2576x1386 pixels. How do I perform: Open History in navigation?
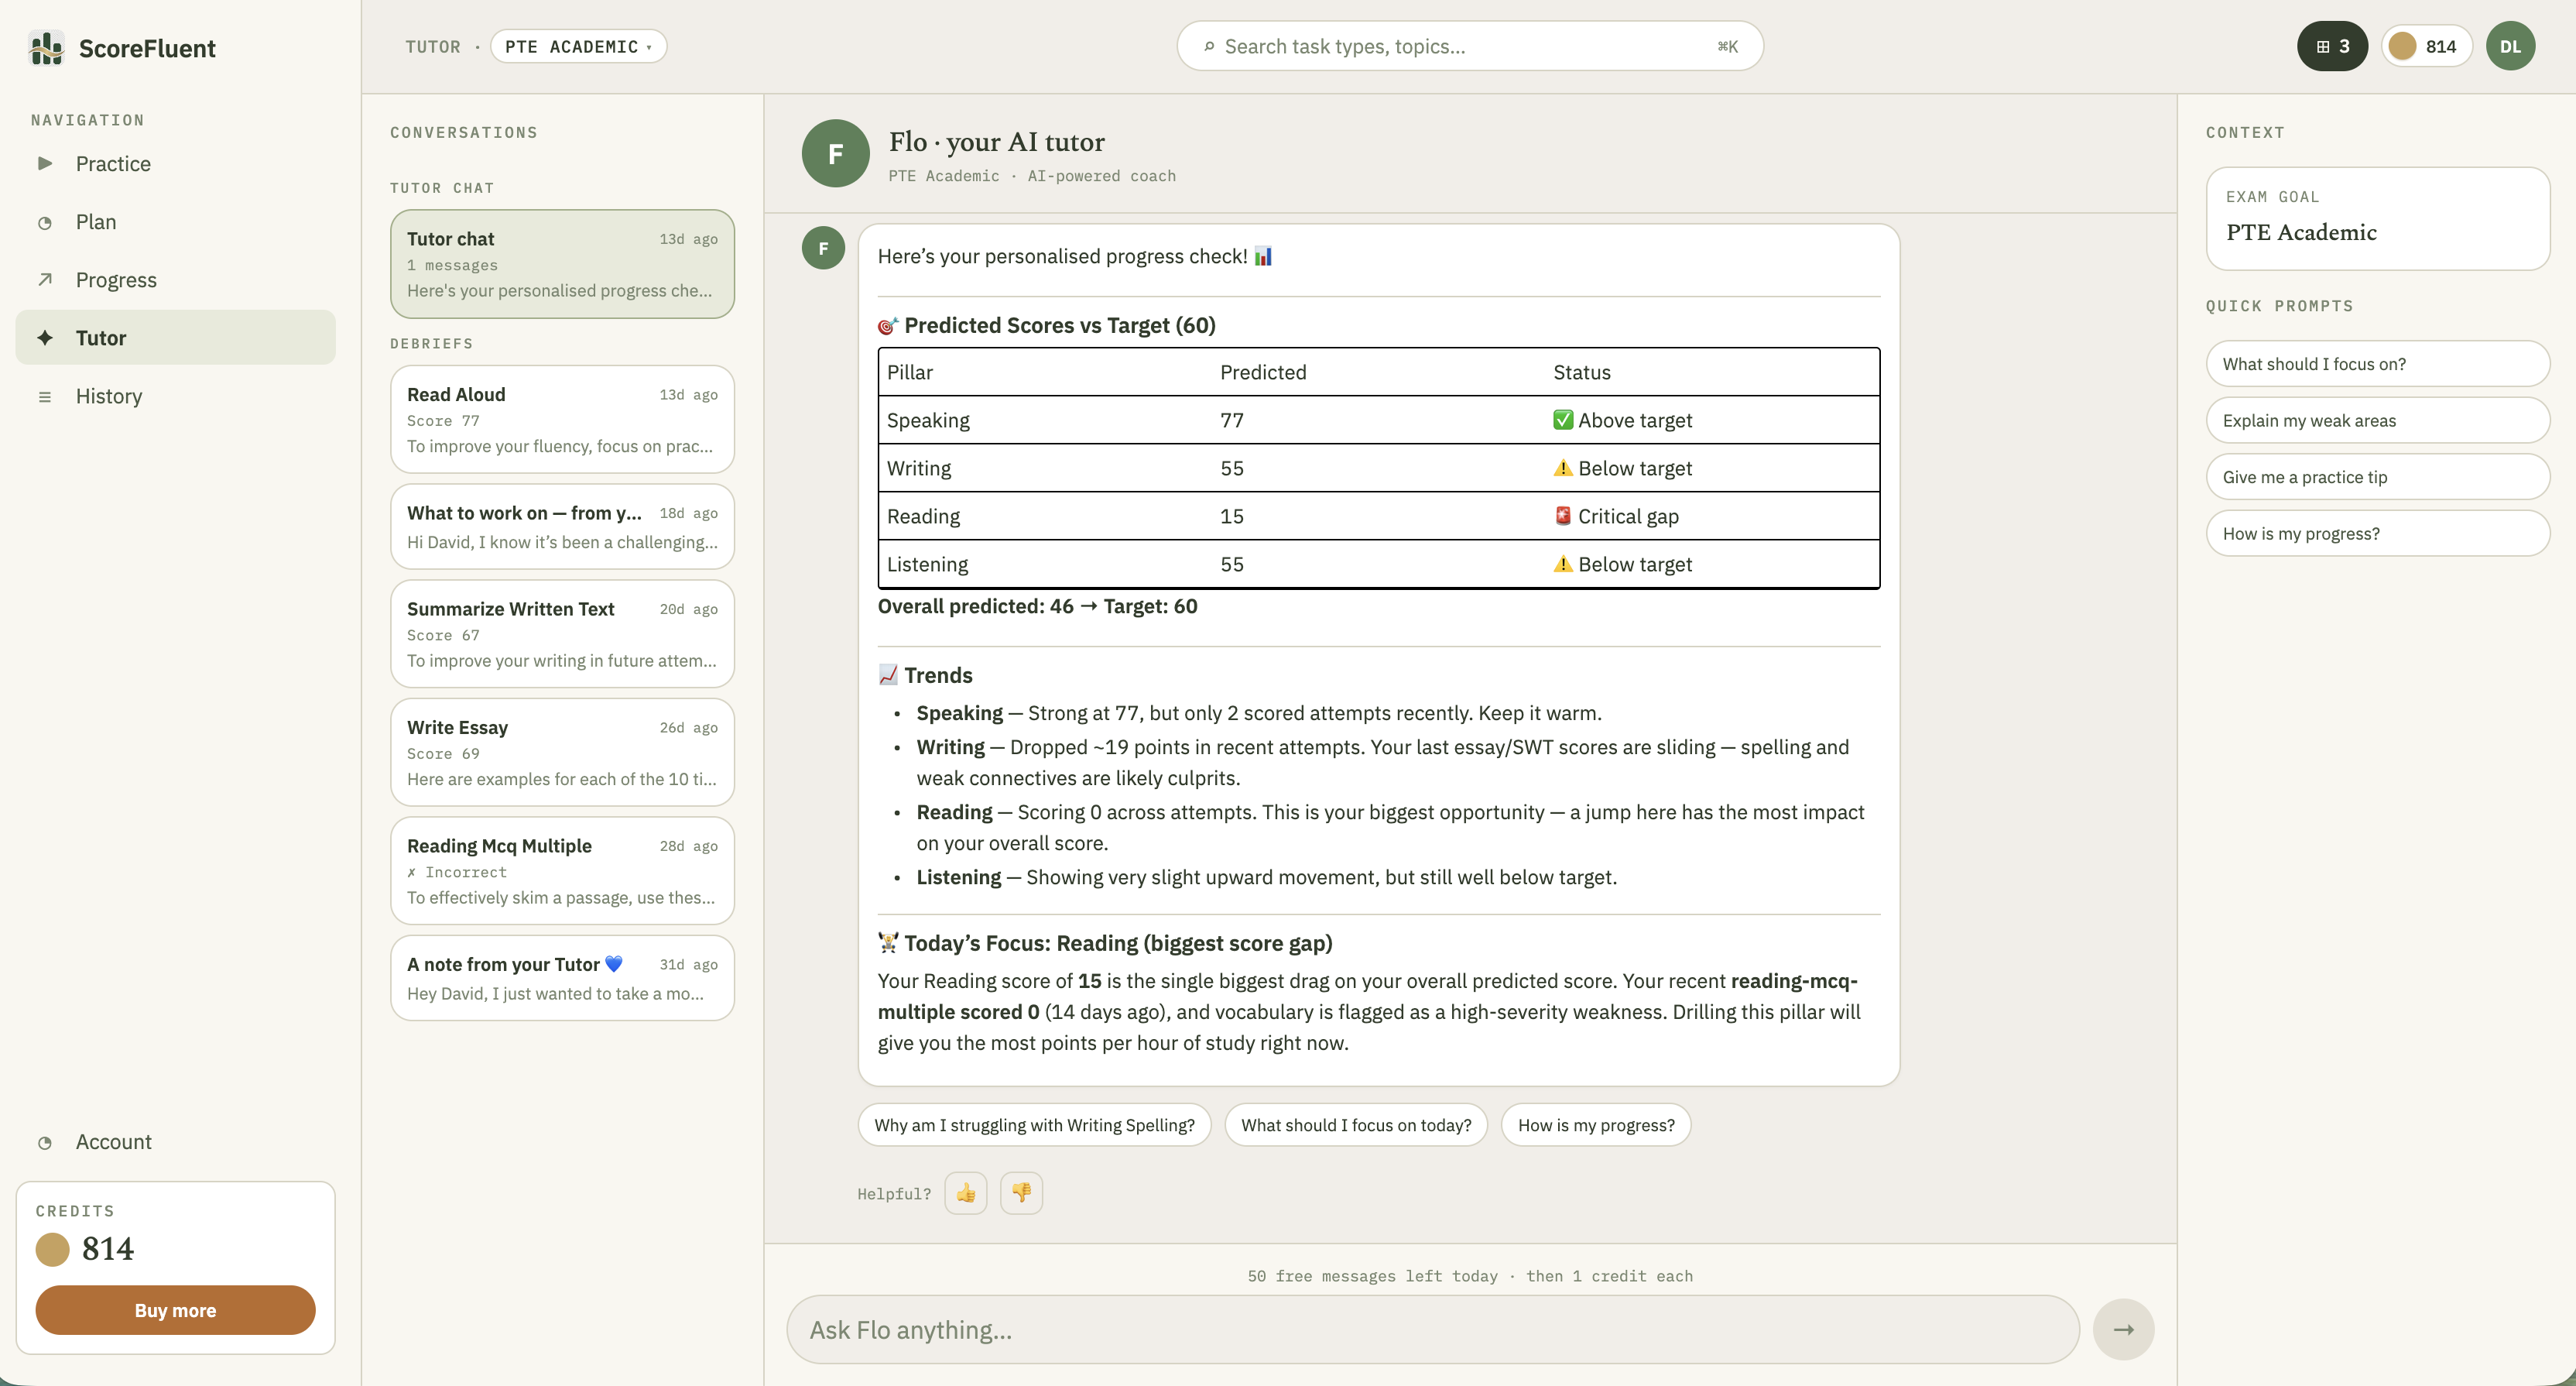(175, 396)
